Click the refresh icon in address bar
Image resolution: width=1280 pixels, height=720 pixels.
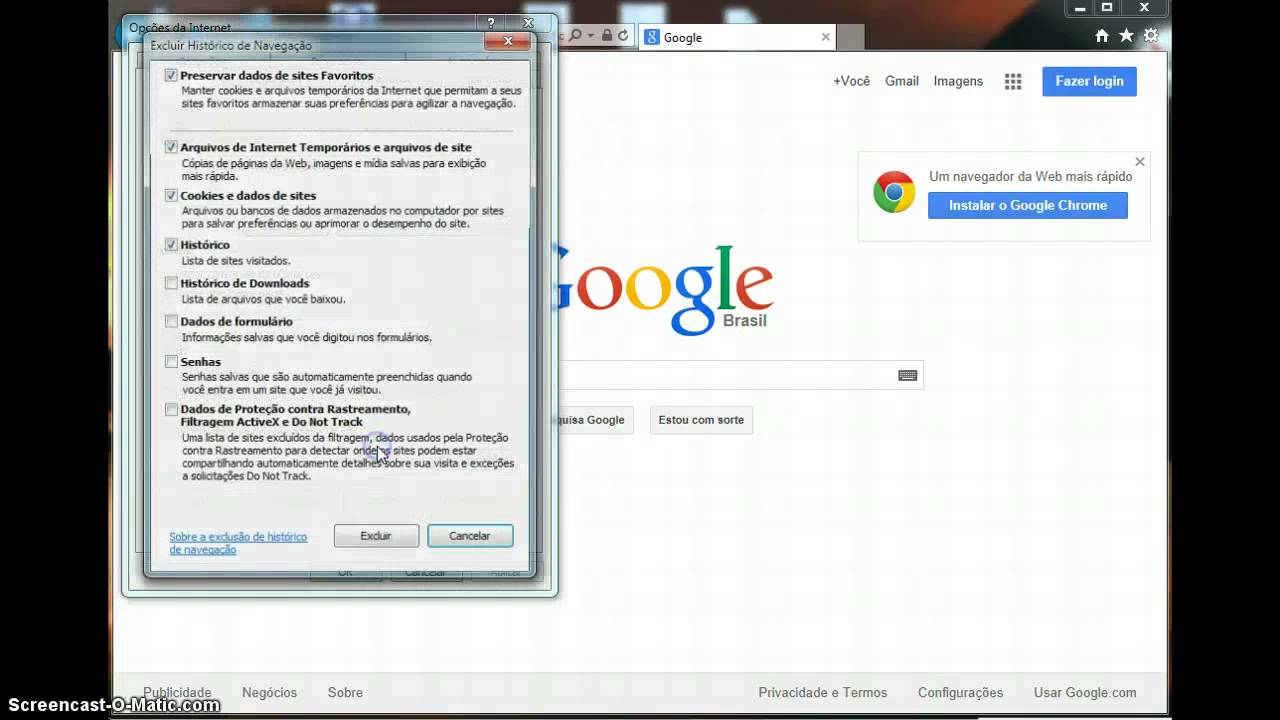[623, 36]
